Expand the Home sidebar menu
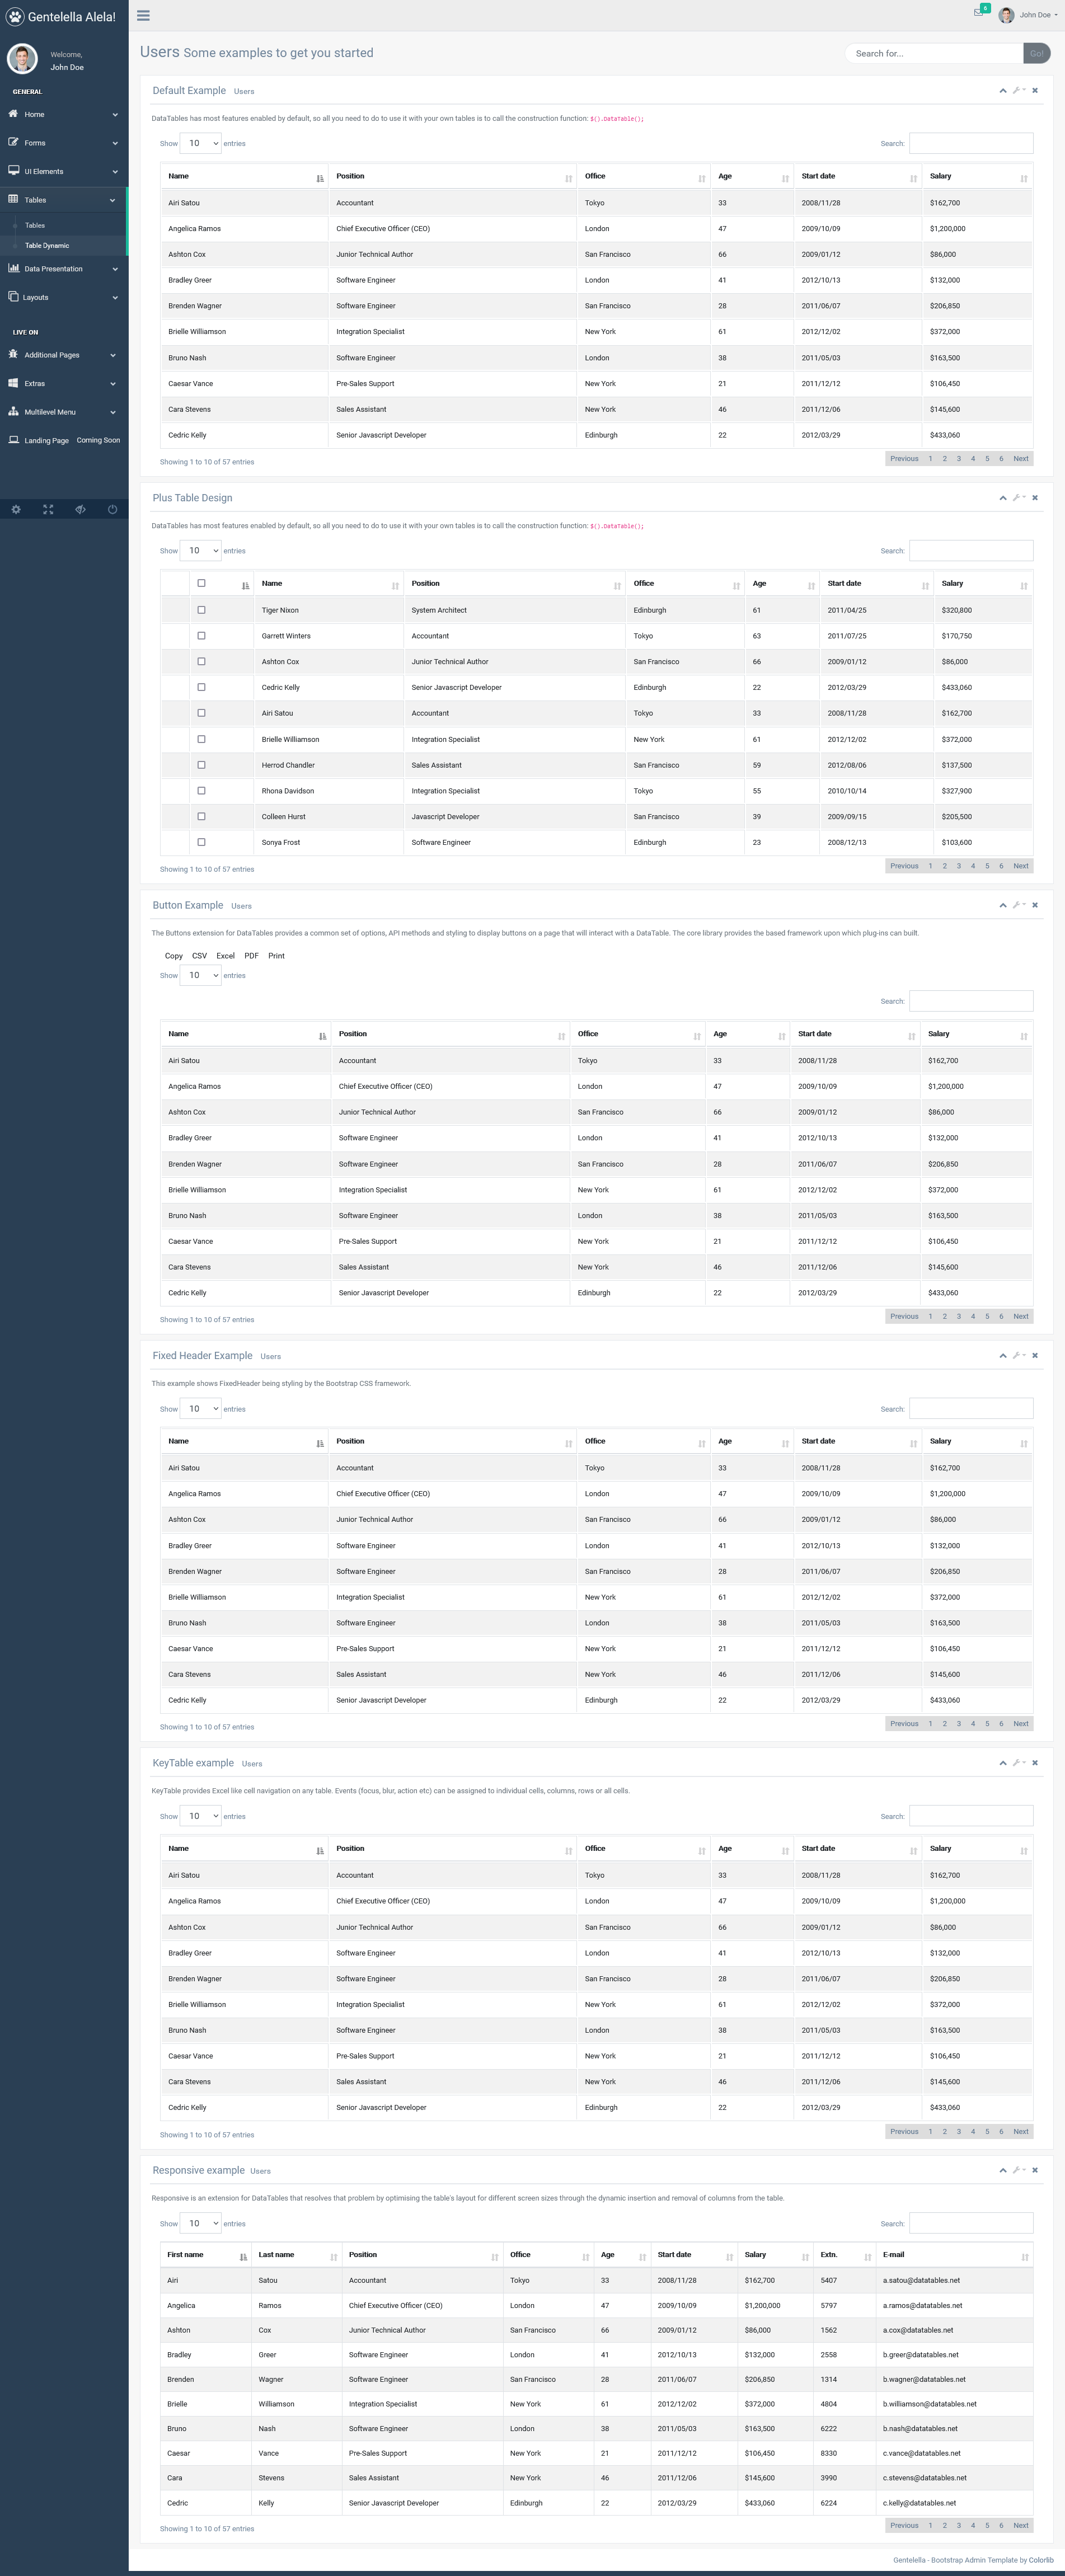Image resolution: width=1065 pixels, height=2576 pixels. pos(64,114)
